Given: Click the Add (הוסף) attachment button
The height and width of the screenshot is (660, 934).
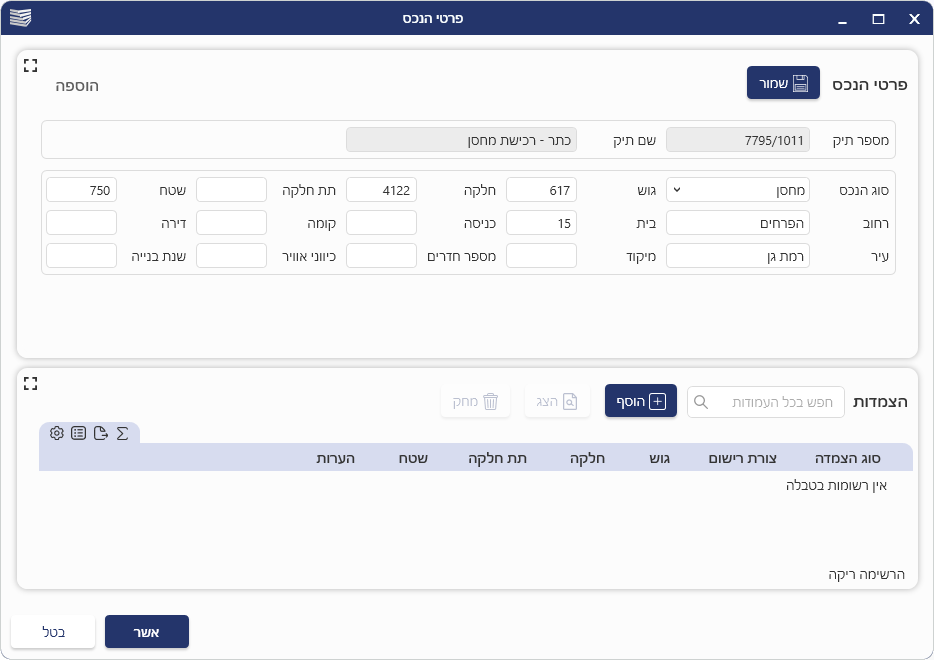Looking at the screenshot, I should click(x=641, y=401).
